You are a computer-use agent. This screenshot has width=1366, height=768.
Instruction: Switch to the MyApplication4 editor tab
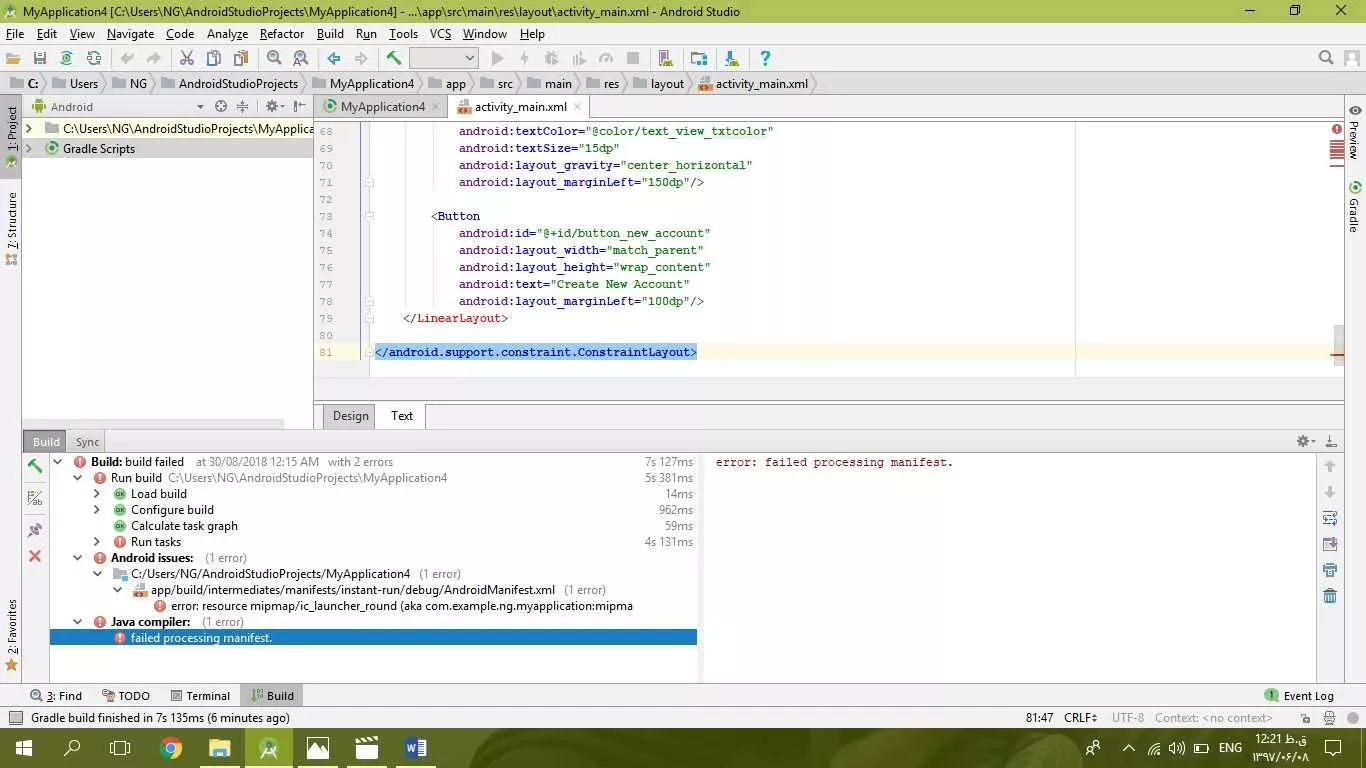coord(382,107)
